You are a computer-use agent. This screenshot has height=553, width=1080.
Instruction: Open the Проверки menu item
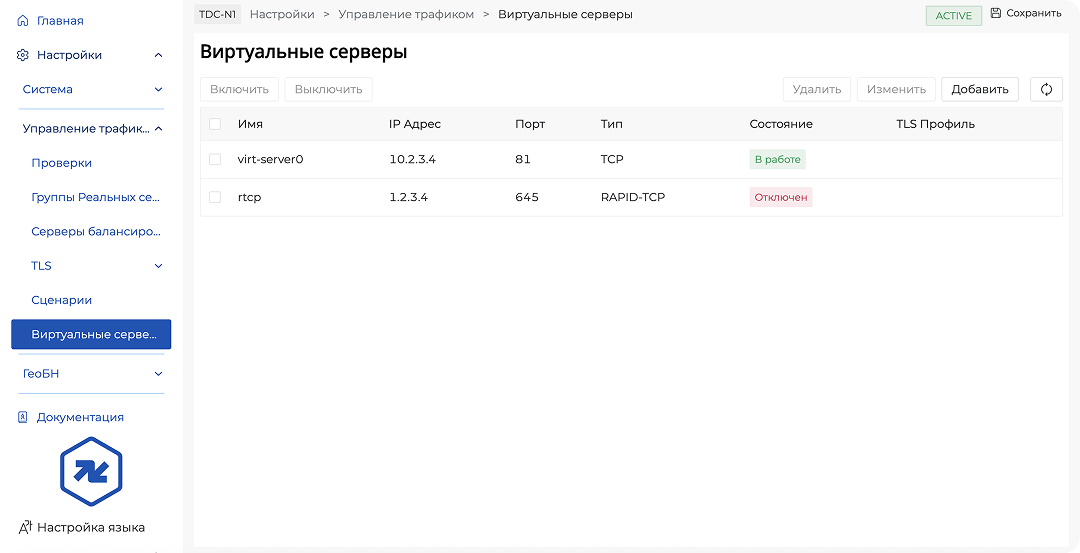[x=62, y=163]
